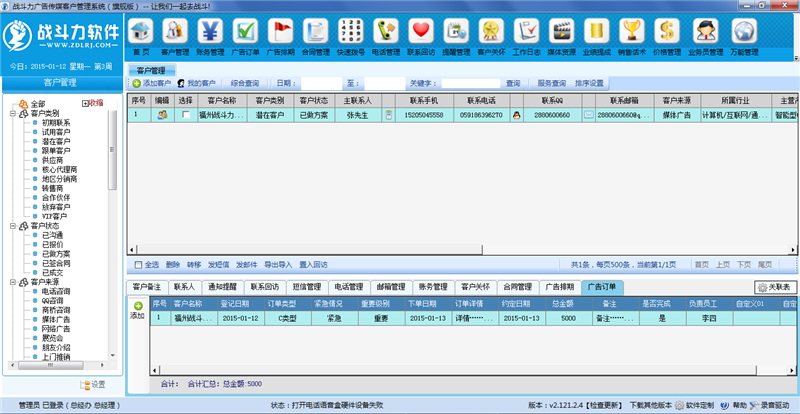The height and width of the screenshot is (414, 800).
Task: Open 广告排期 flag icon
Action: 281,31
